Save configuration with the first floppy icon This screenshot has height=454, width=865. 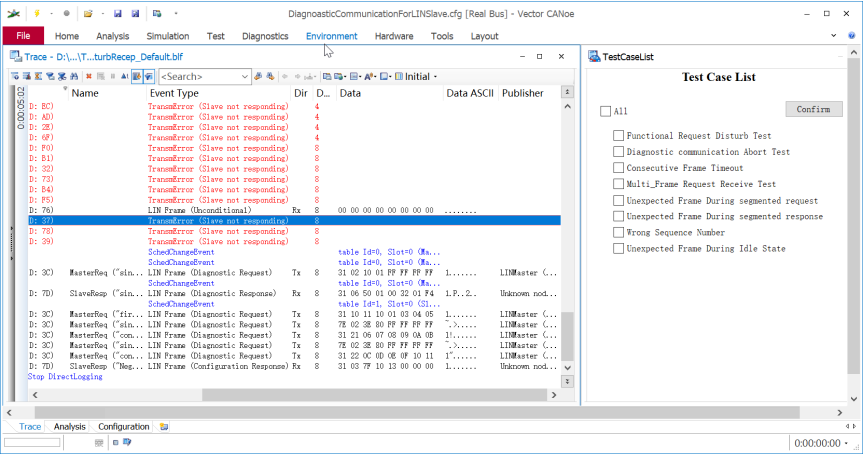tap(118, 13)
